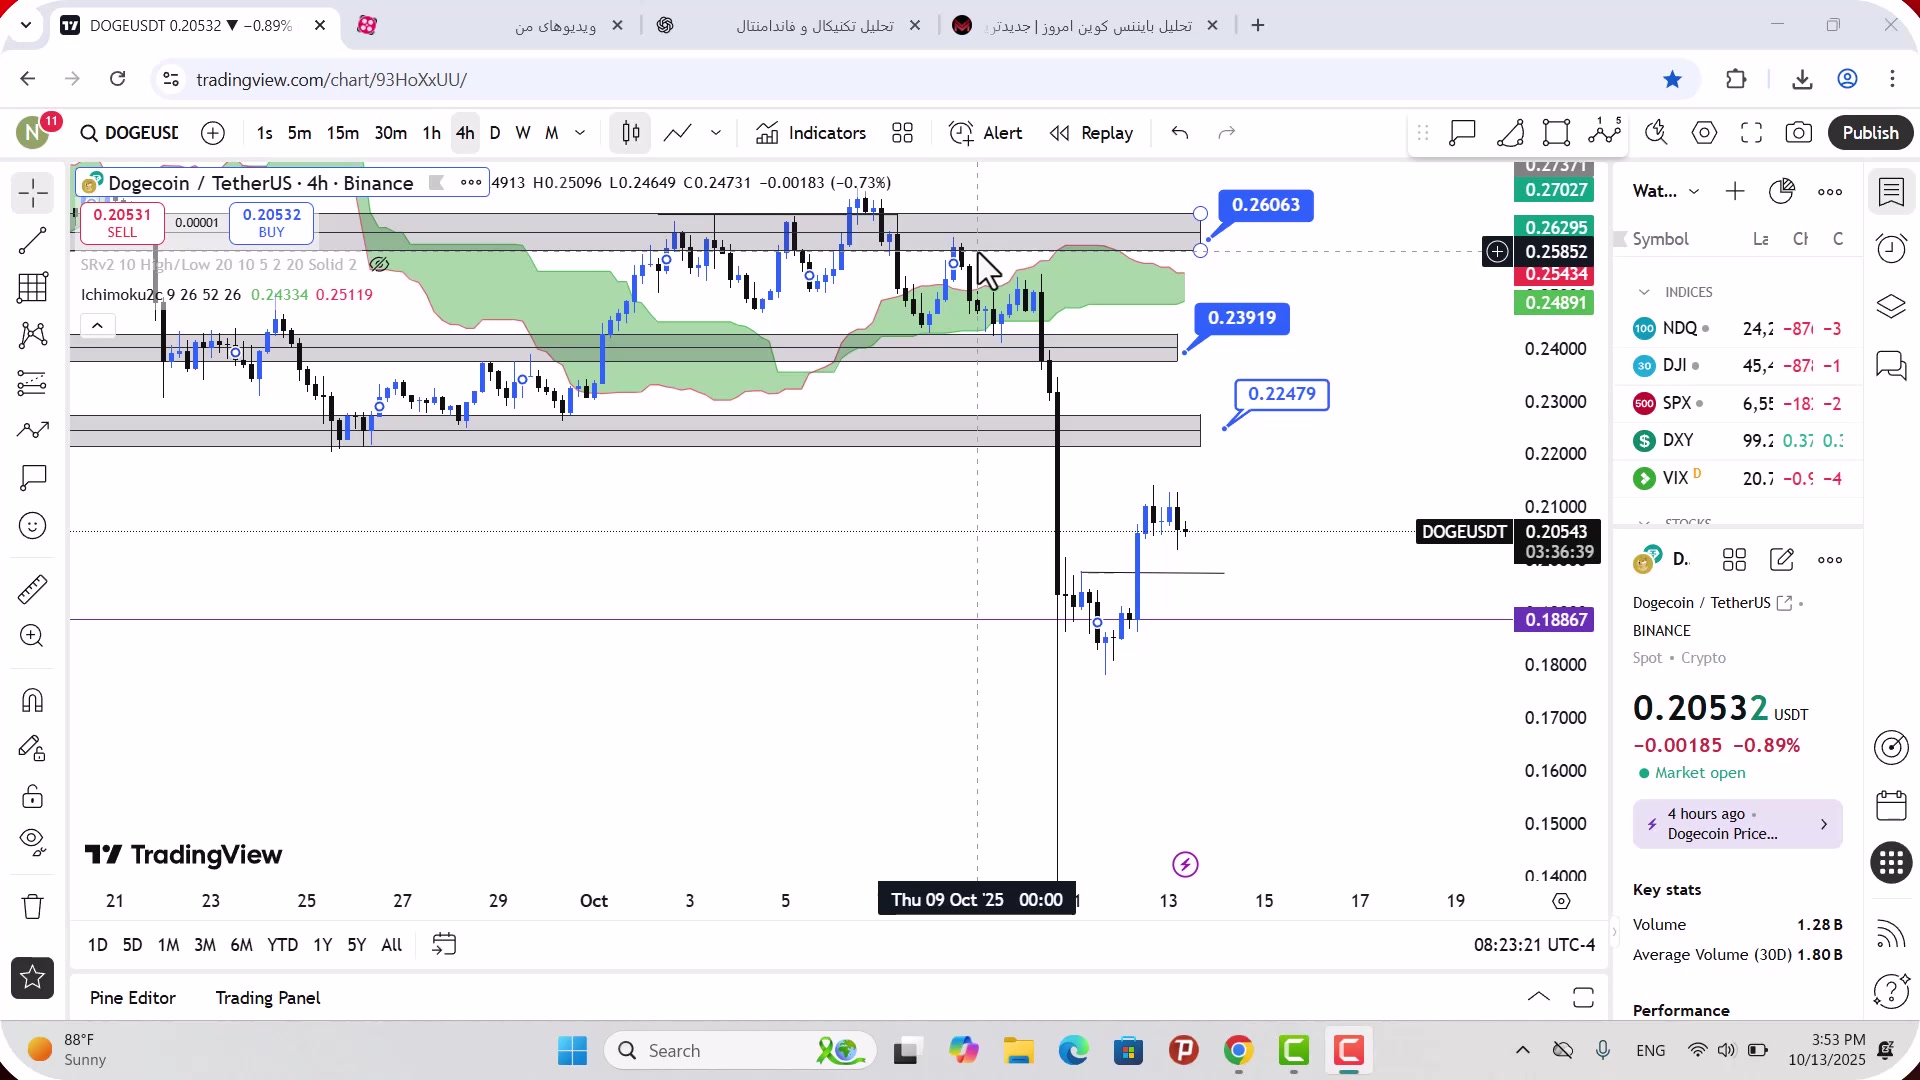Open the forecasting and measurement tools
This screenshot has width=1920, height=1080.
32,383
